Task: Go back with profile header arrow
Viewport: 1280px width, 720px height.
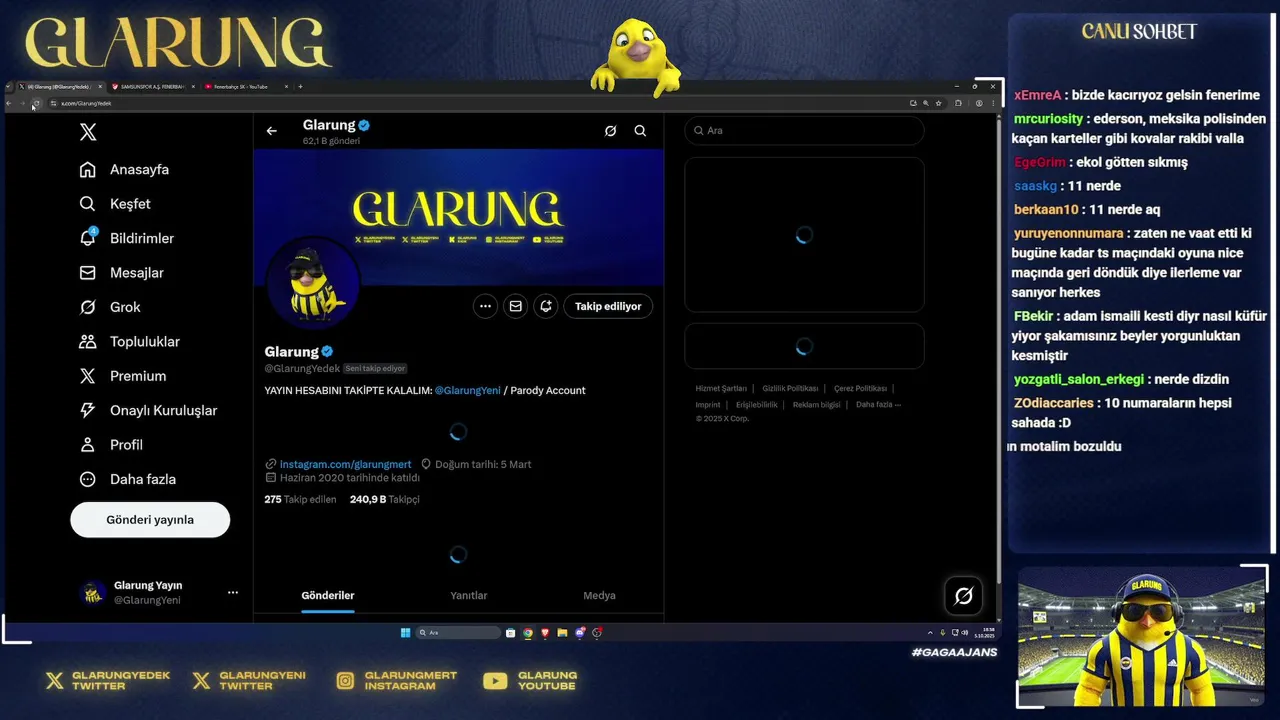Action: (271, 131)
